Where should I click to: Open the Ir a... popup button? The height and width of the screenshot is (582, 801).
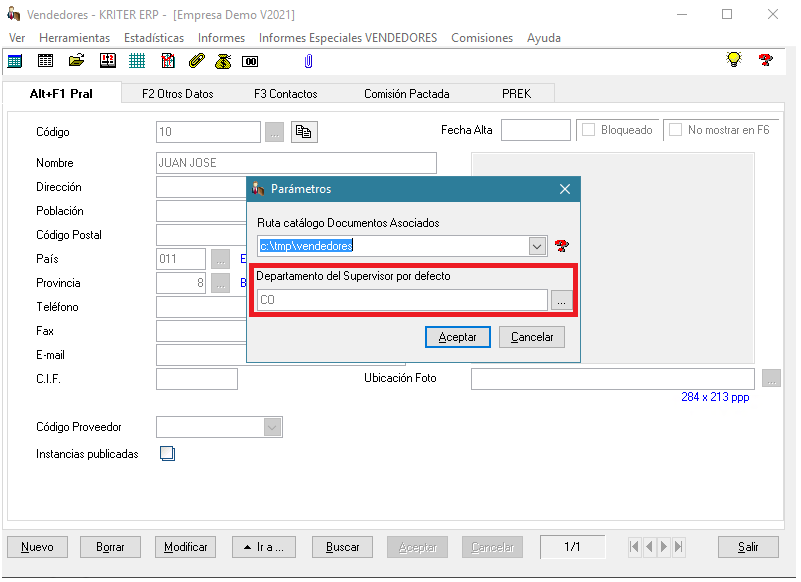tap(264, 547)
